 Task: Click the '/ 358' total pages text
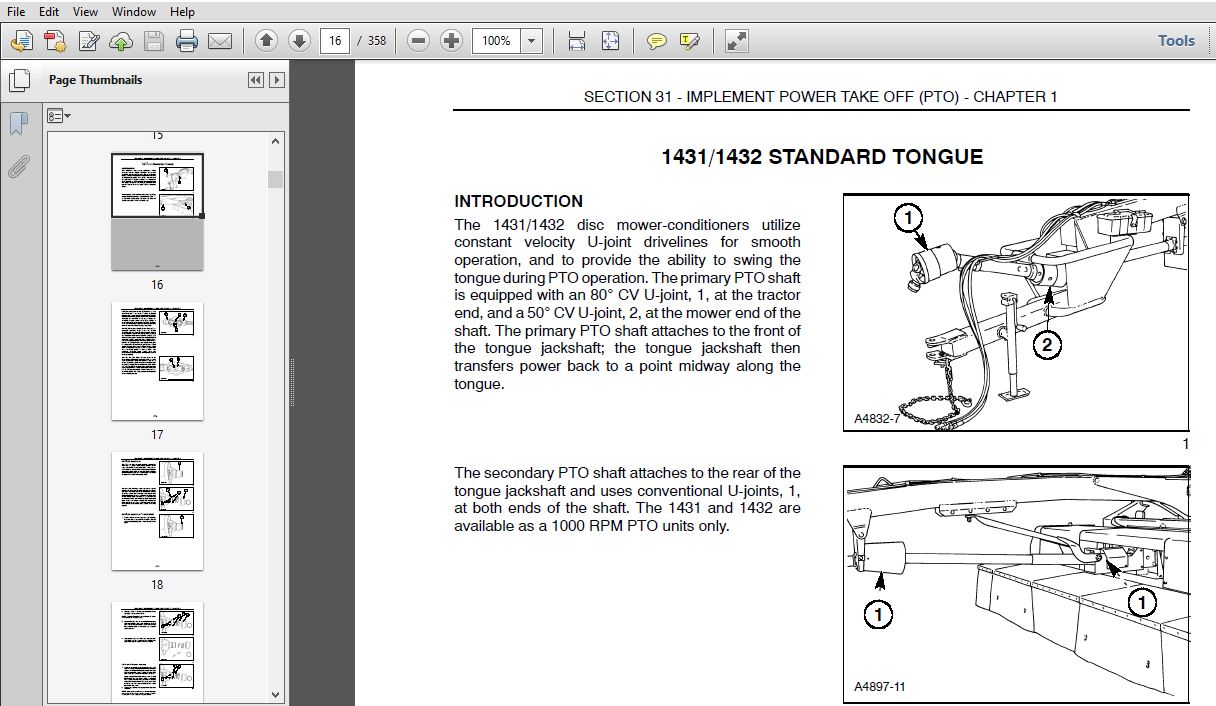(371, 41)
